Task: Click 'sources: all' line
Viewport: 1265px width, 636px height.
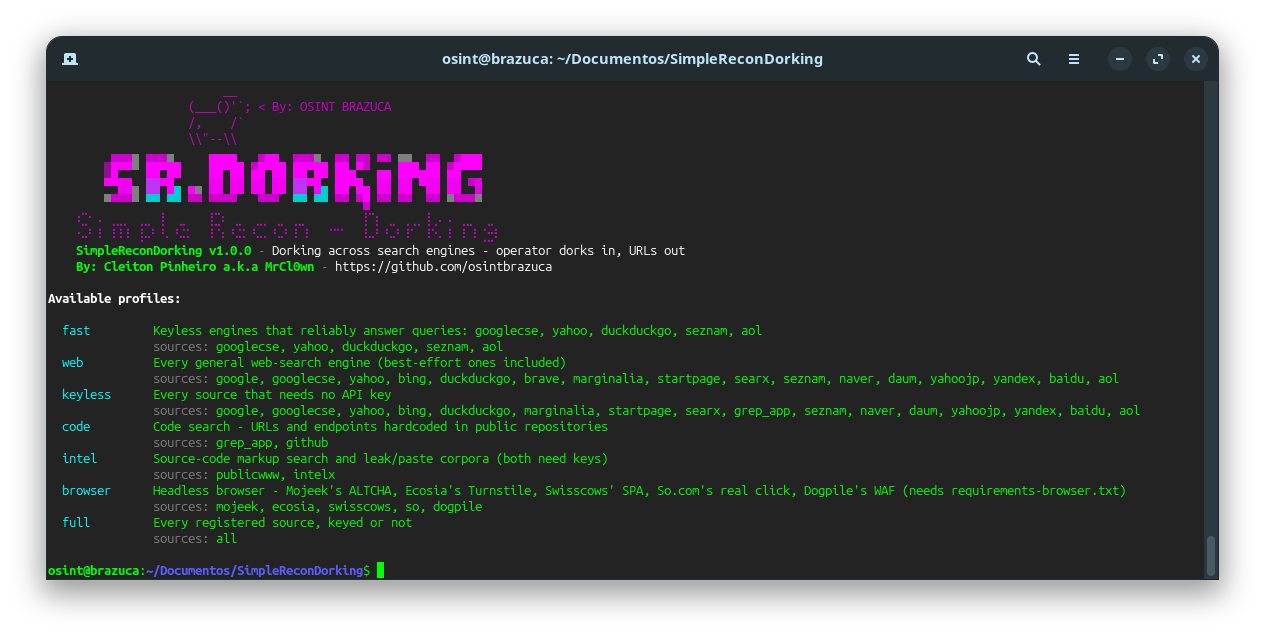Action: [195, 539]
